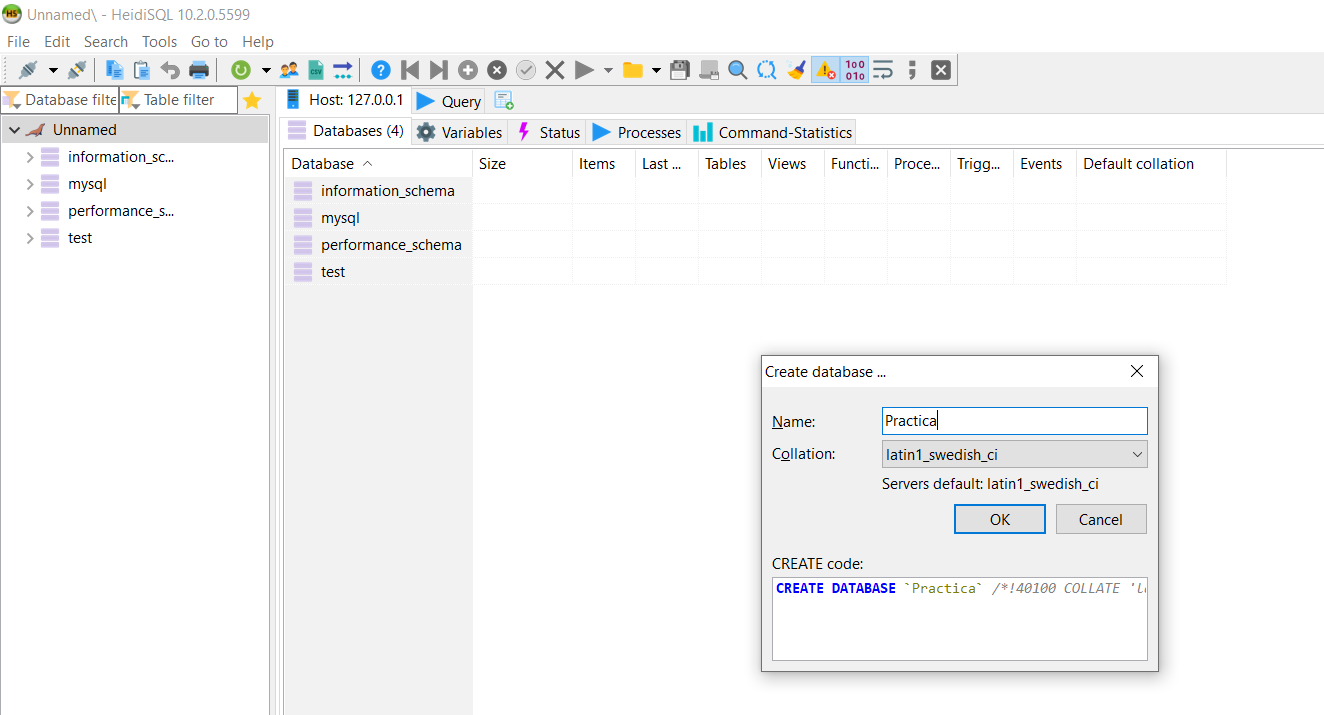Image resolution: width=1324 pixels, height=715 pixels.
Task: Switch to the Query tab
Action: (x=450, y=101)
